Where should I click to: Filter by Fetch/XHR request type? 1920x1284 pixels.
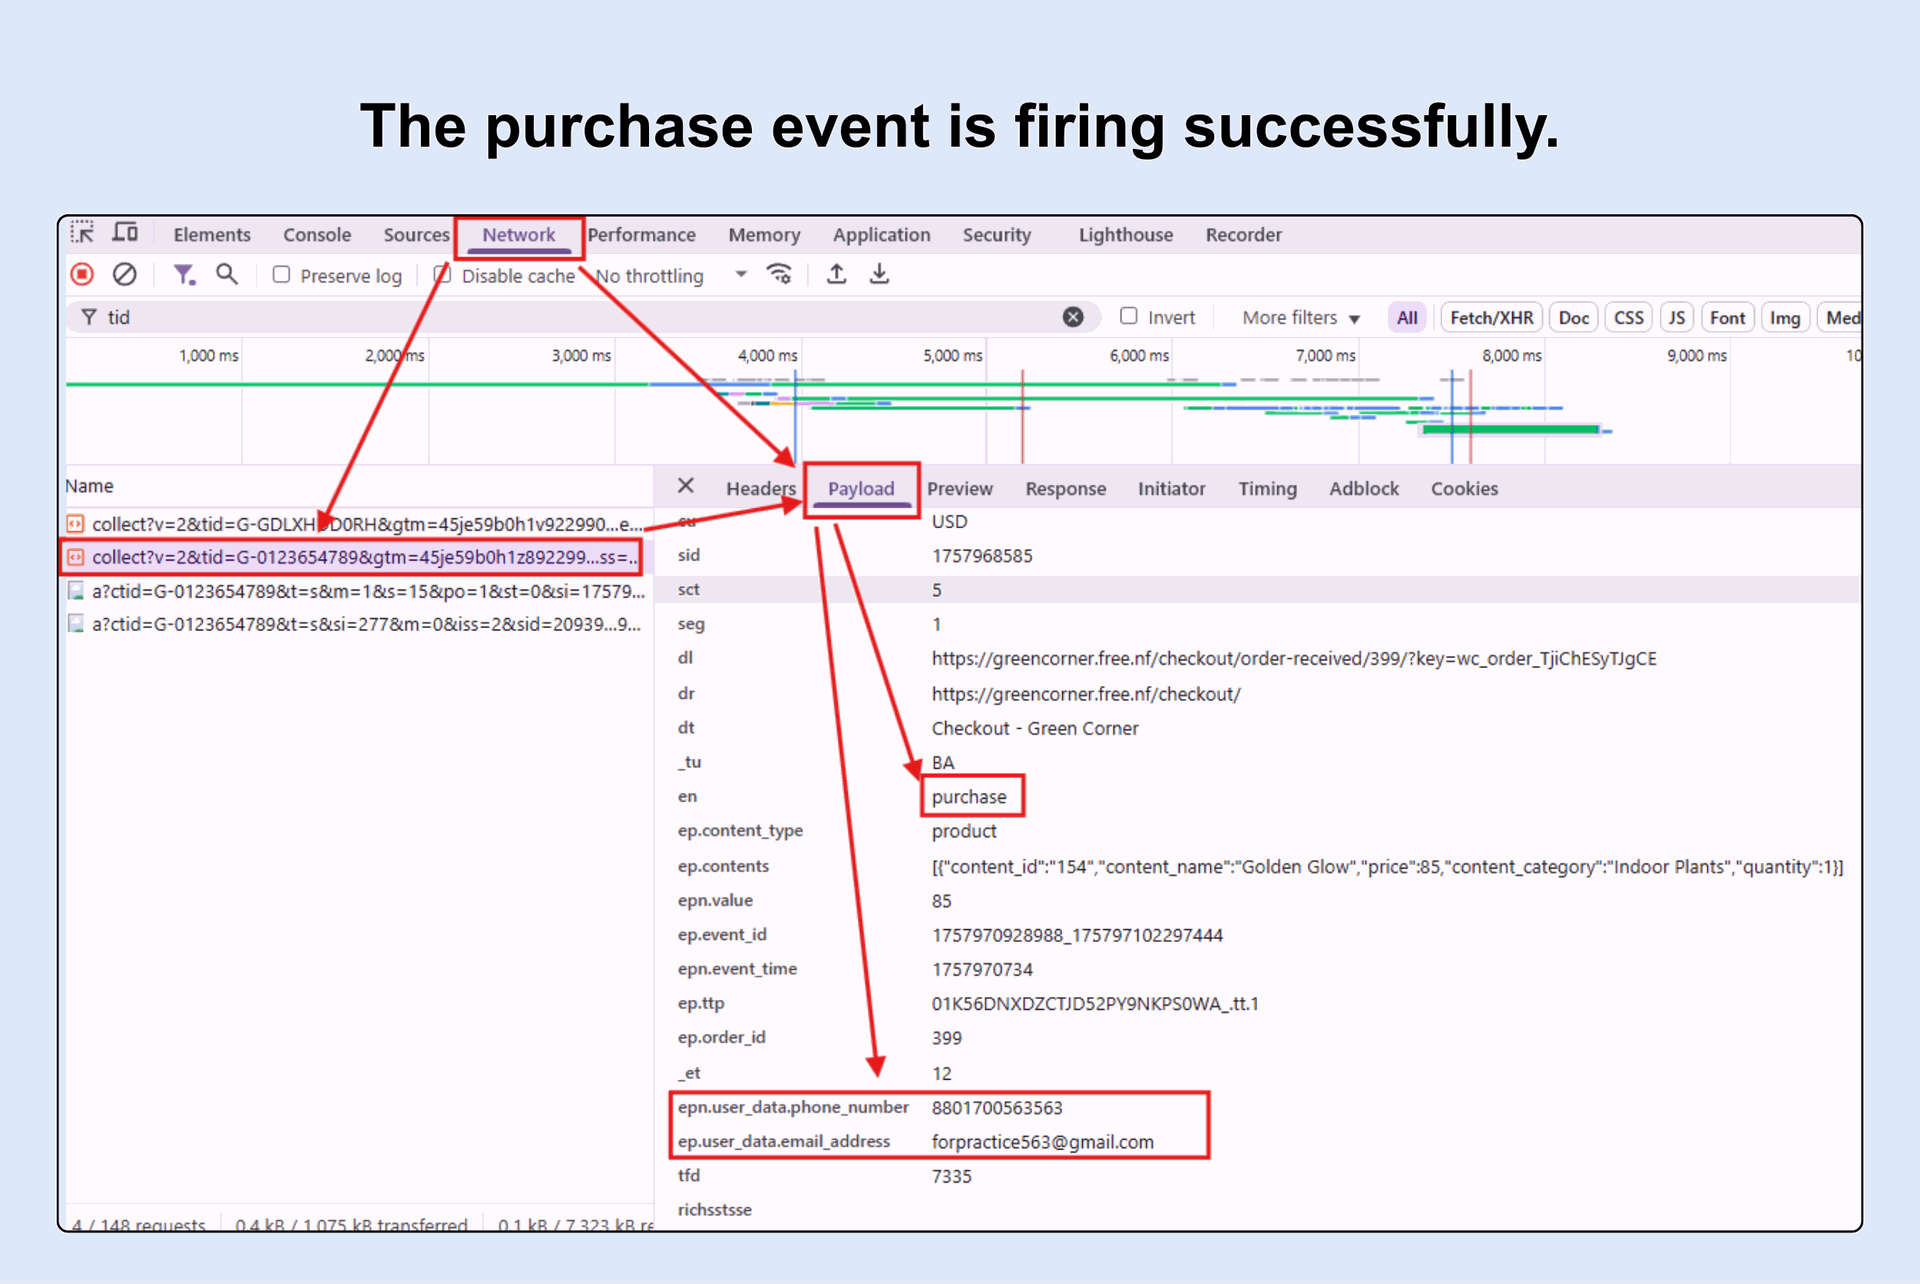pos(1490,317)
